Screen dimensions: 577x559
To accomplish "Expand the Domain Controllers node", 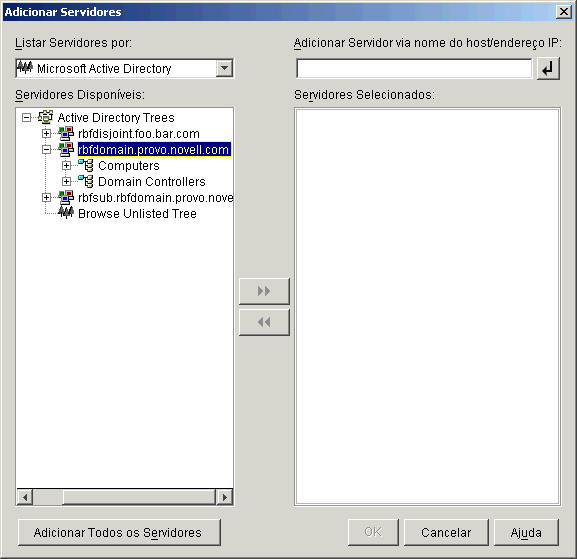I will [x=66, y=181].
